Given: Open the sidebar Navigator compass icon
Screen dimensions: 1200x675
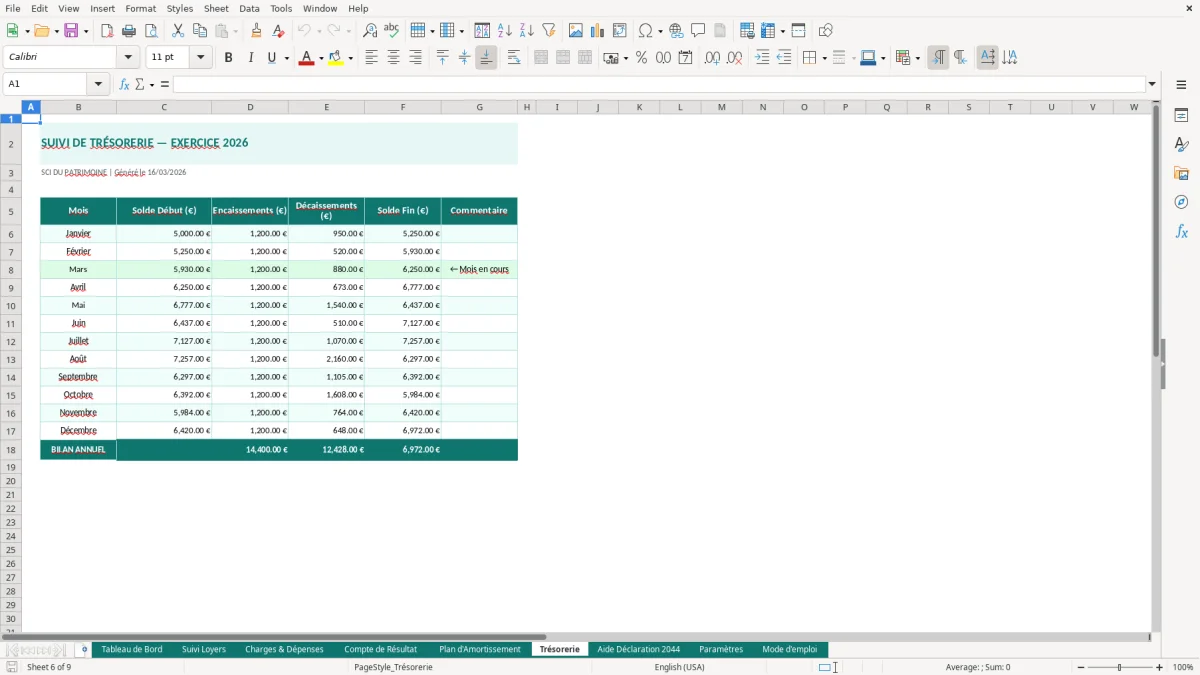Looking at the screenshot, I should [1181, 202].
